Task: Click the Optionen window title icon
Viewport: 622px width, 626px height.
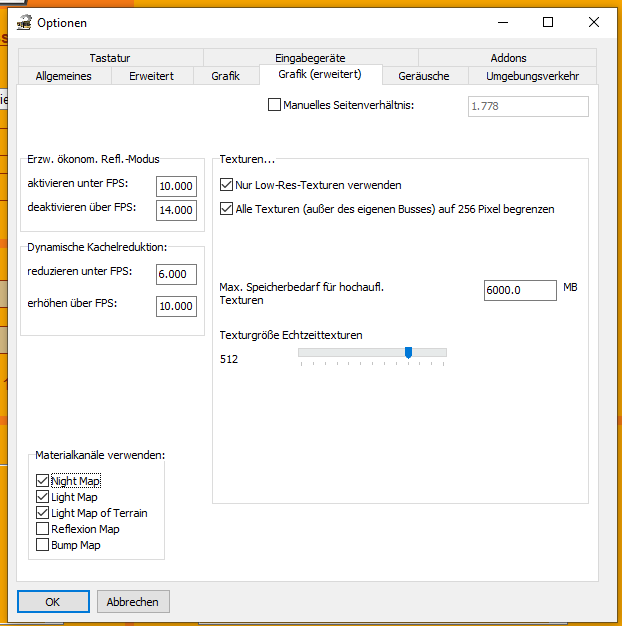Action: 24,22
